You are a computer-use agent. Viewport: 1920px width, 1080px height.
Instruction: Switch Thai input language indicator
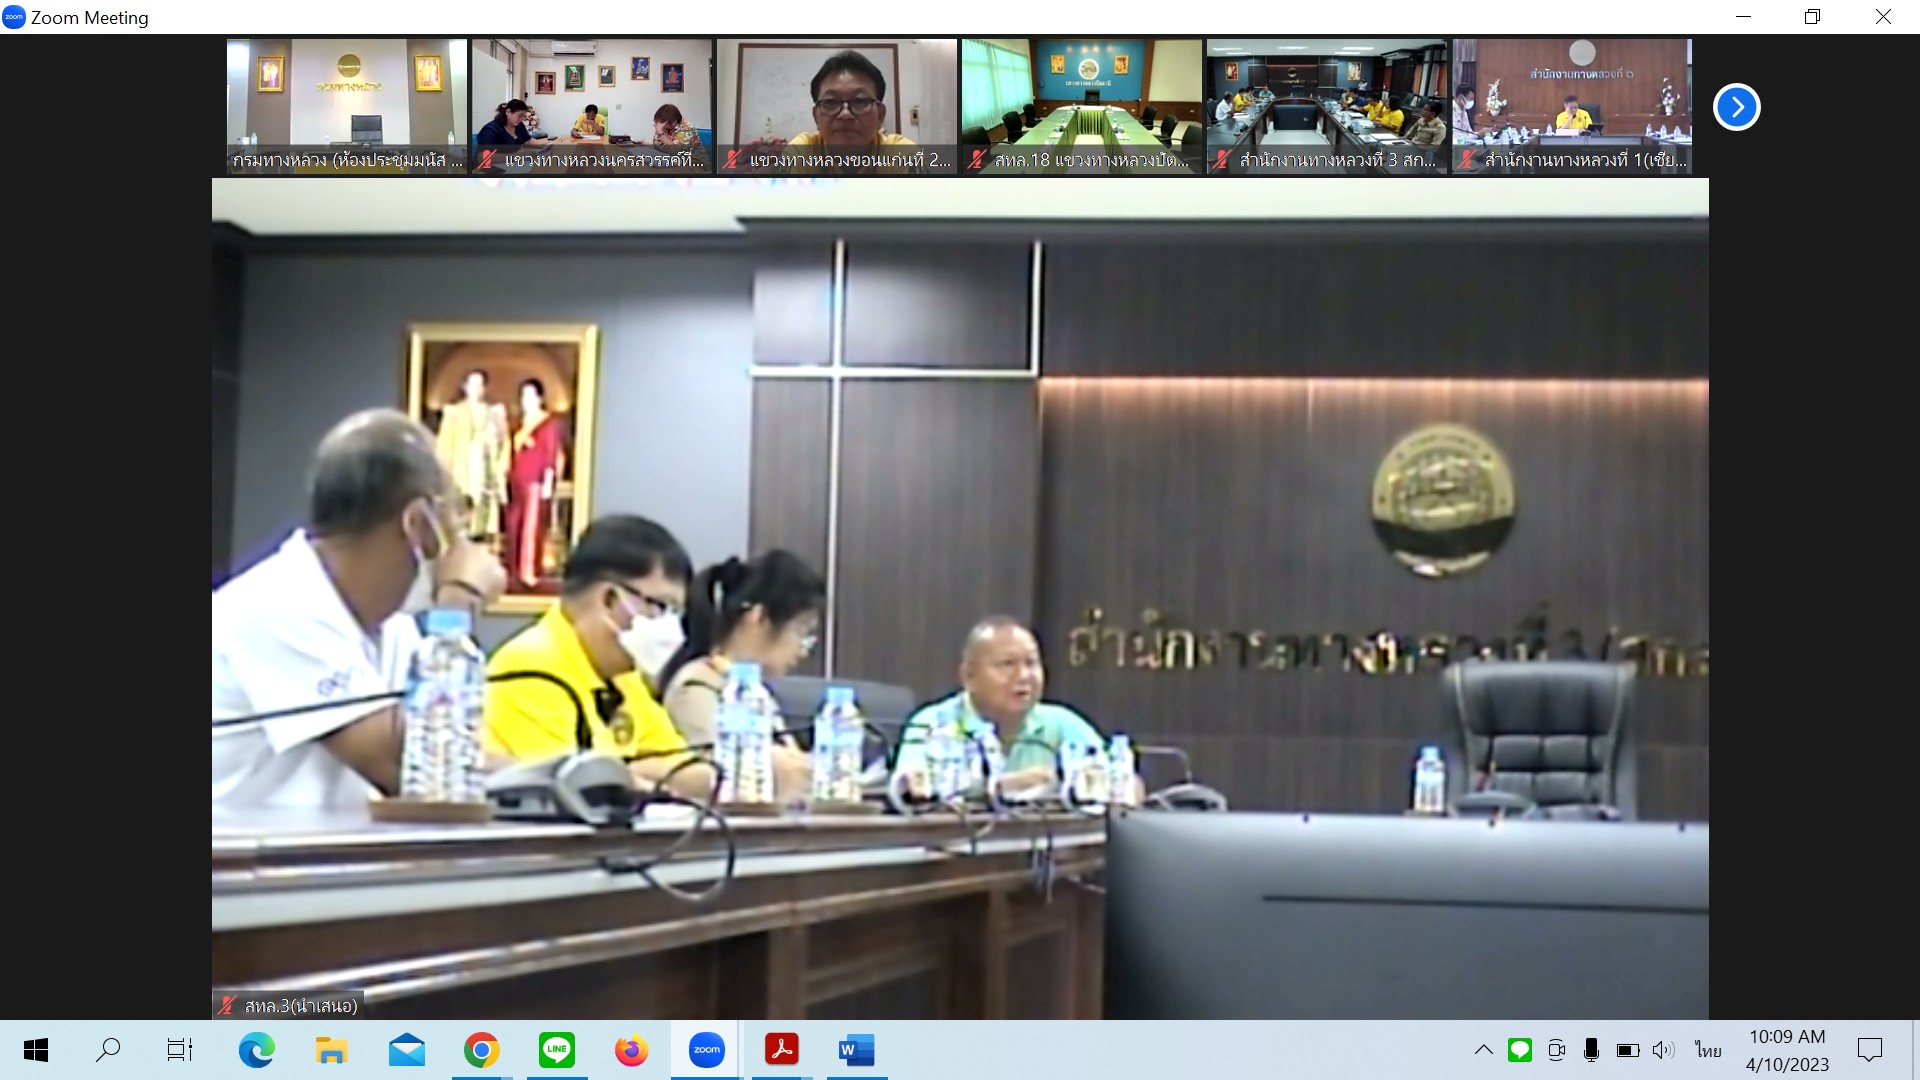[x=1708, y=1050]
